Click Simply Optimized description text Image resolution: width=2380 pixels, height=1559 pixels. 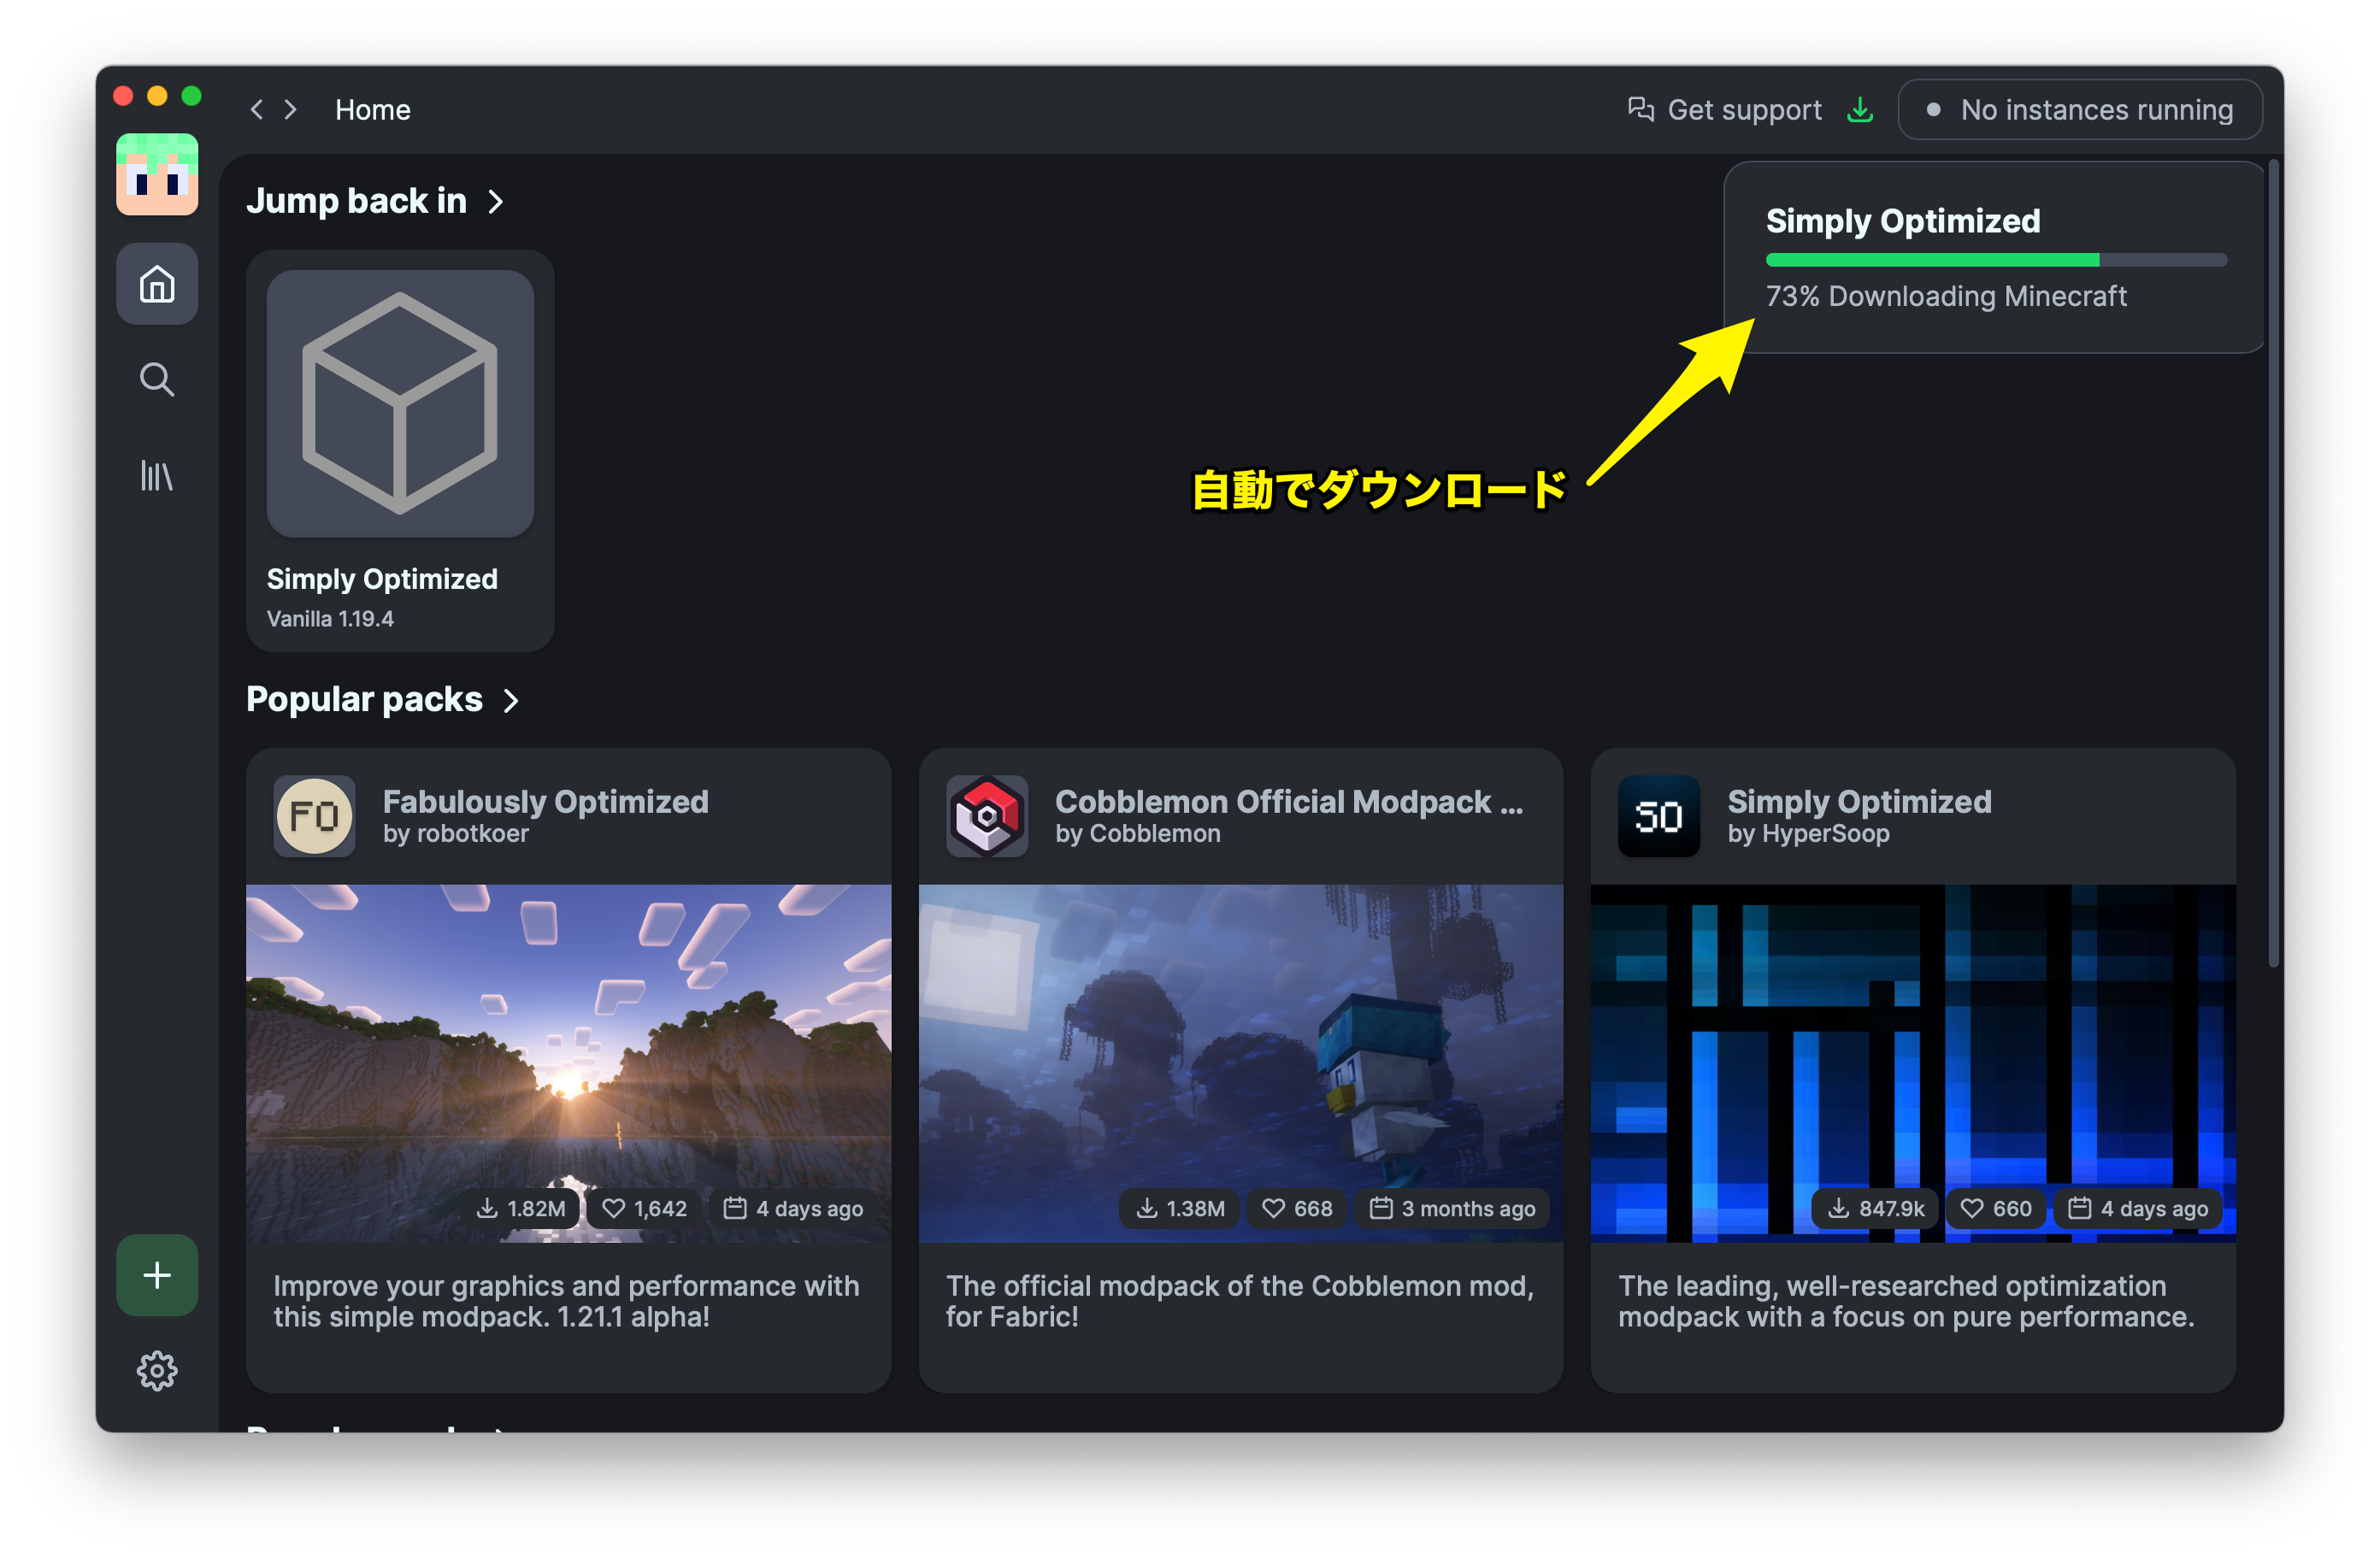coord(1906,1301)
